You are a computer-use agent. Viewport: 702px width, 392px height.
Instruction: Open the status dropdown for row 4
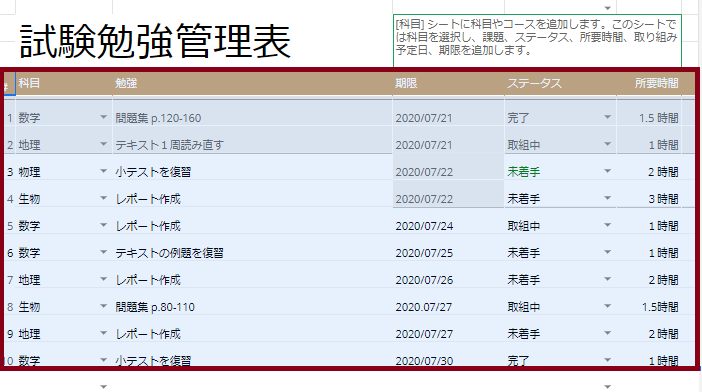[x=608, y=198]
